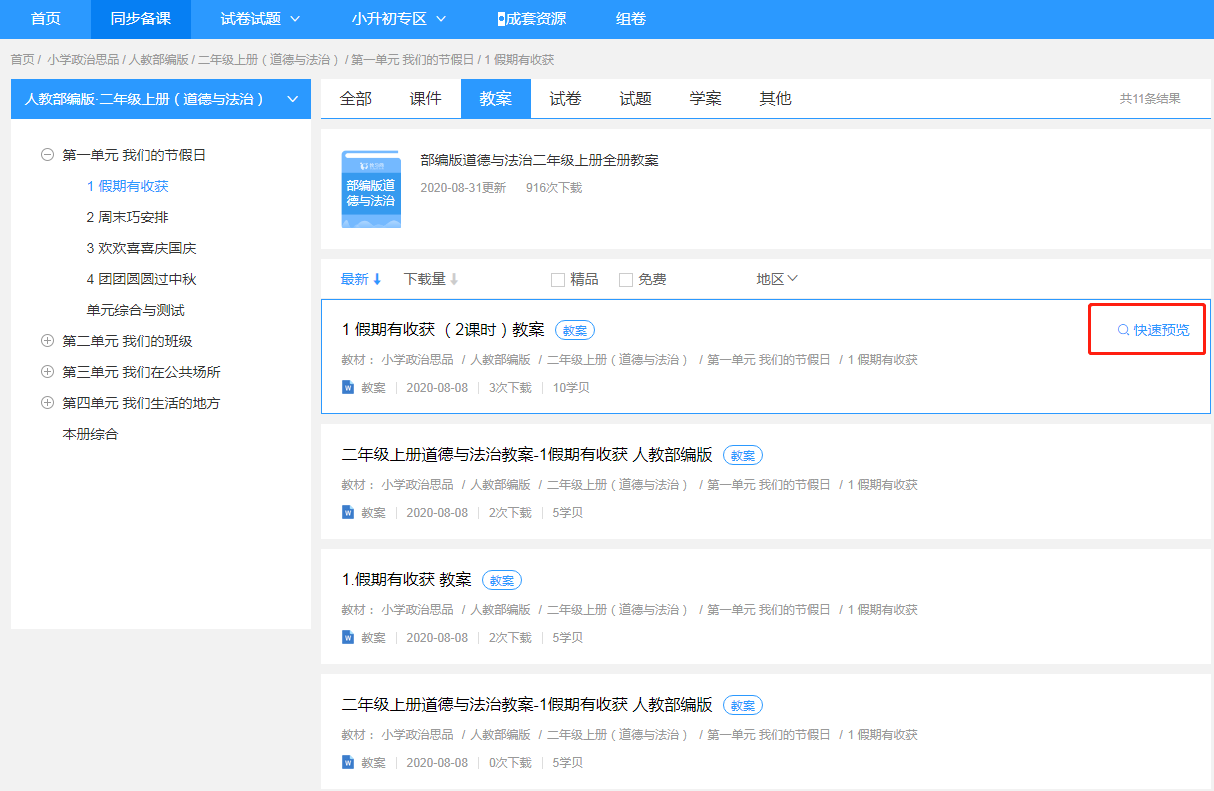Click 二年级上册 in the top breadcrumb

267,60
